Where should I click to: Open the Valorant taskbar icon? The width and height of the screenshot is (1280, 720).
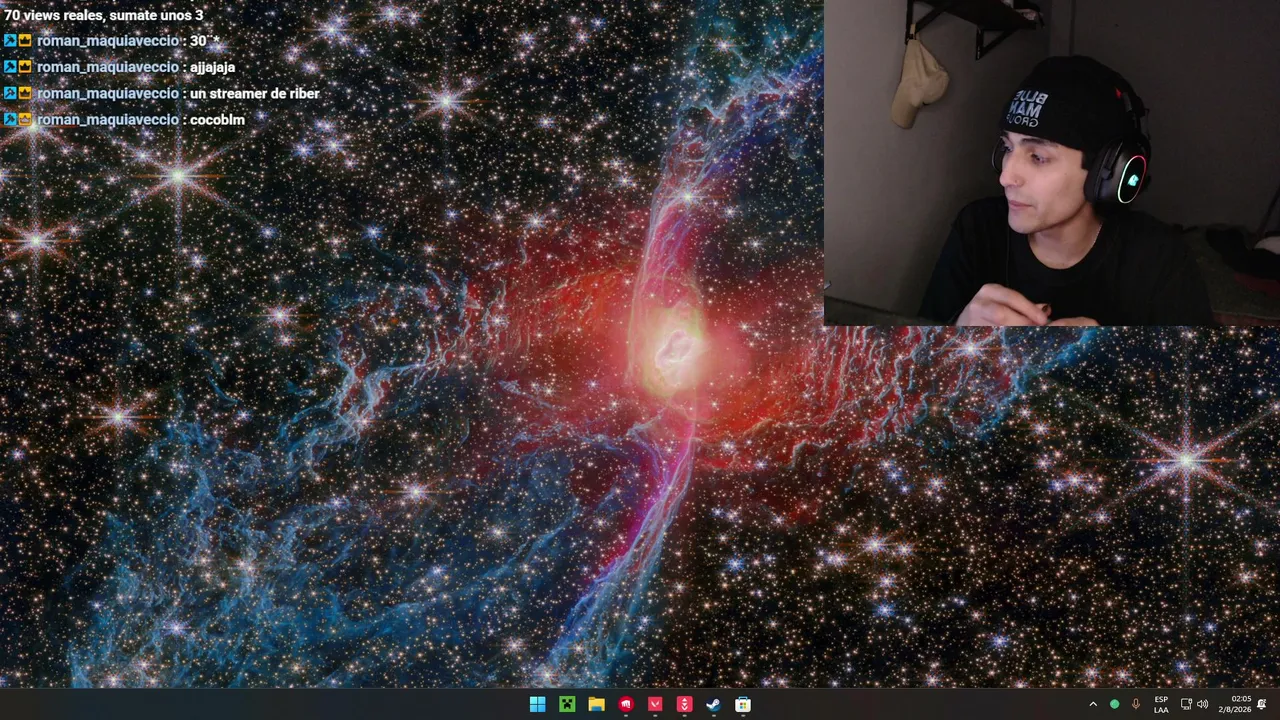point(655,705)
